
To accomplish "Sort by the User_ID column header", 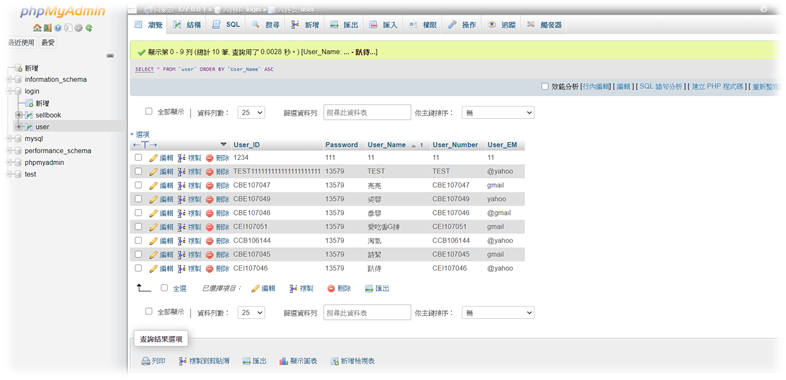I will 247,145.
